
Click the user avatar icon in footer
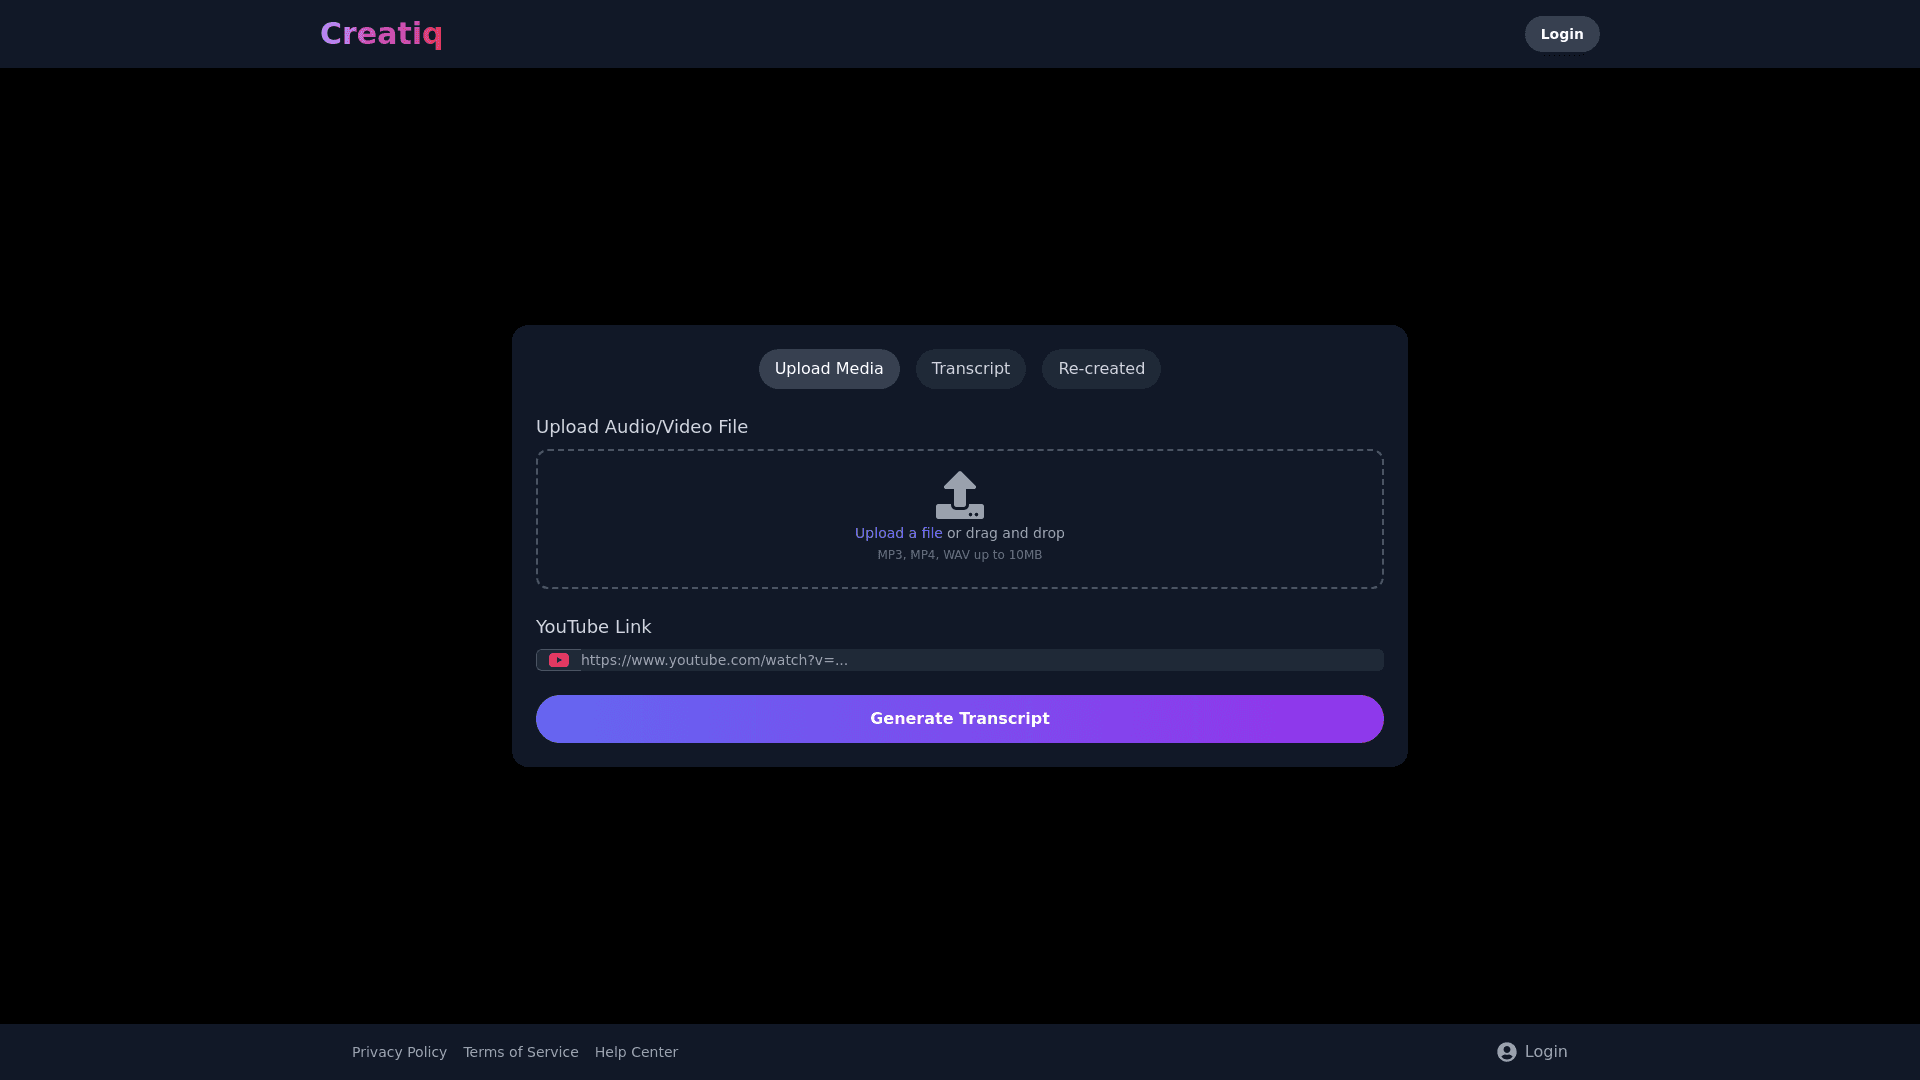pos(1506,1052)
